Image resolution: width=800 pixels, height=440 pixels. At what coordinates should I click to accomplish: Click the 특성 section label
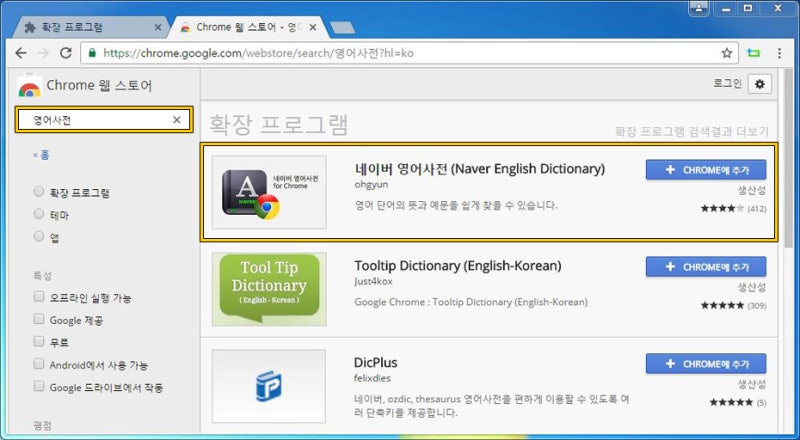(x=42, y=276)
